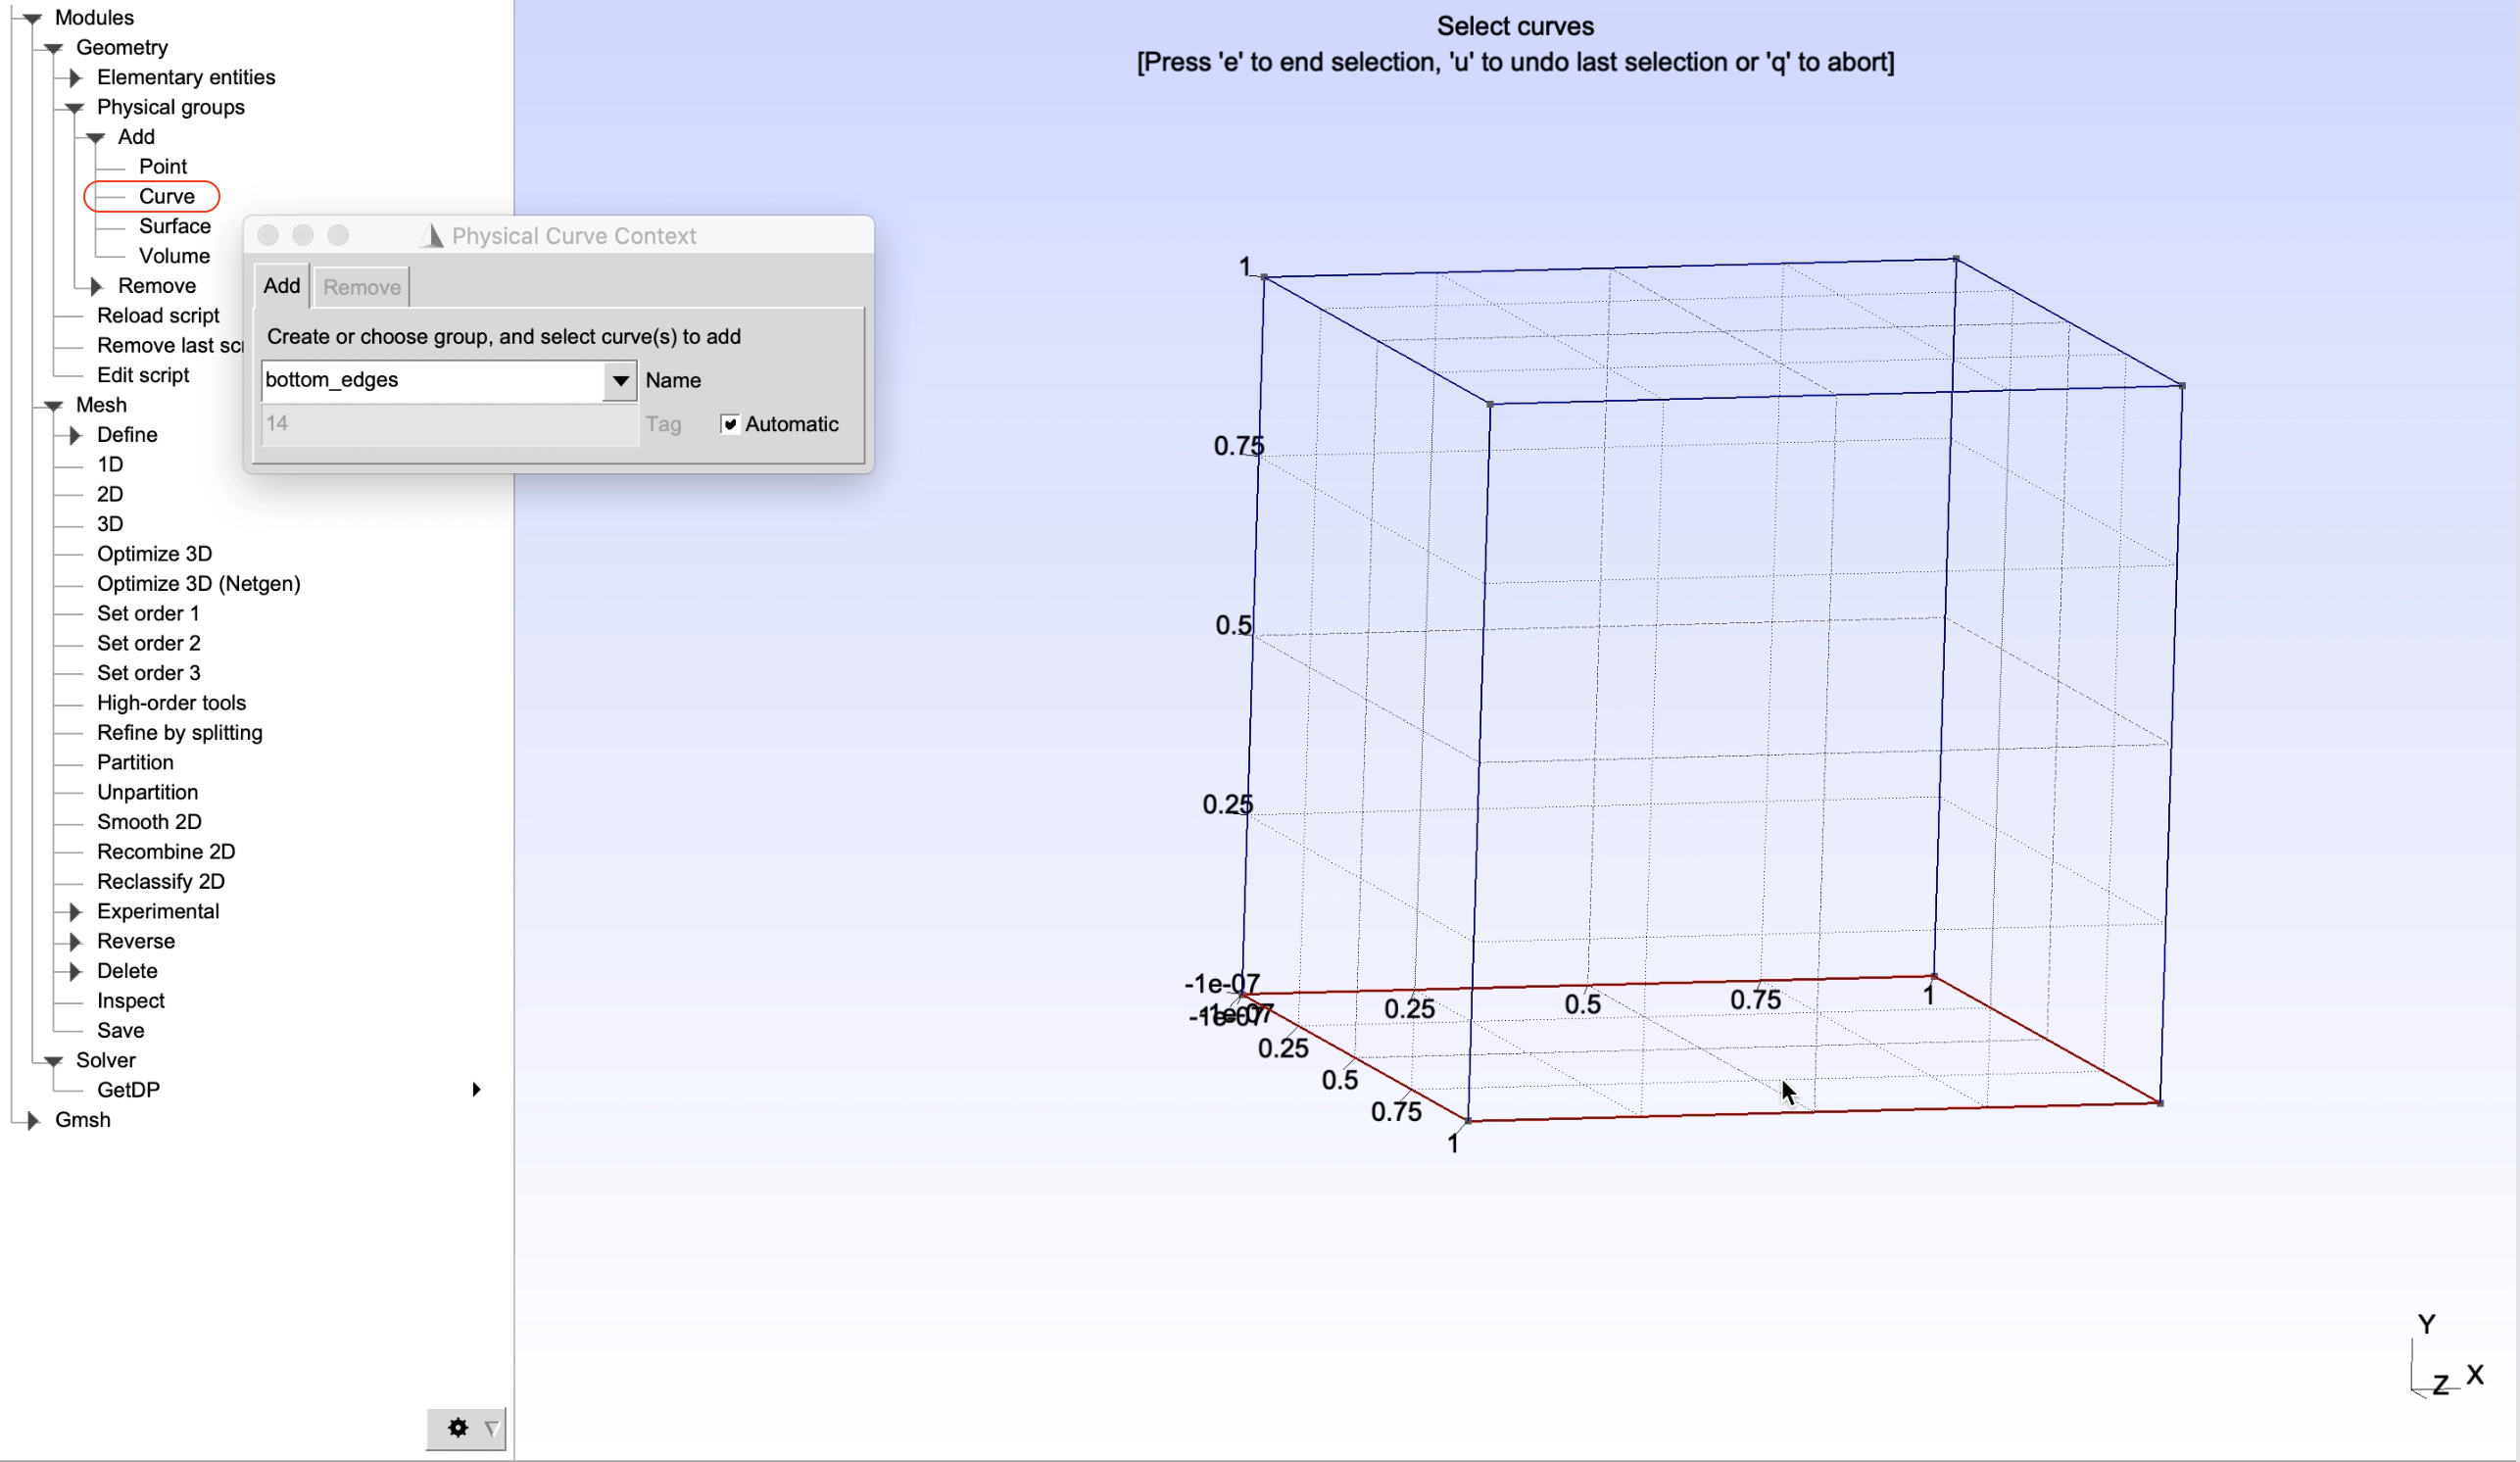Click the Gmsh logo in the dialog title

[x=431, y=235]
